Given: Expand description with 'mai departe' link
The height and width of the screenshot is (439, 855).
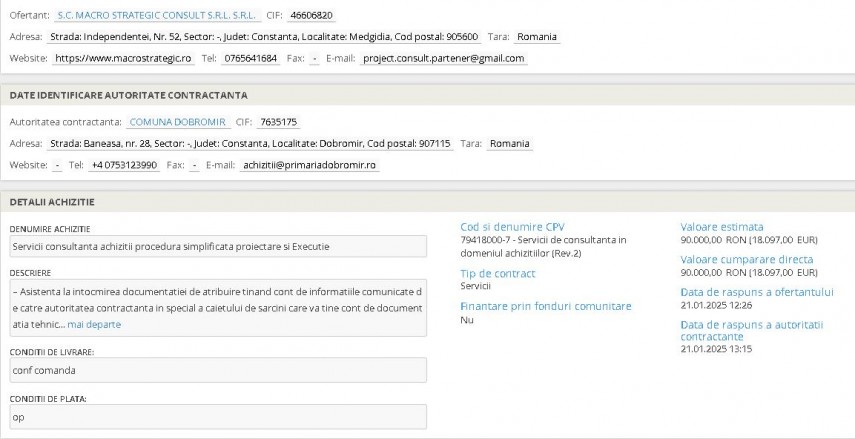Looking at the screenshot, I should click(95, 324).
